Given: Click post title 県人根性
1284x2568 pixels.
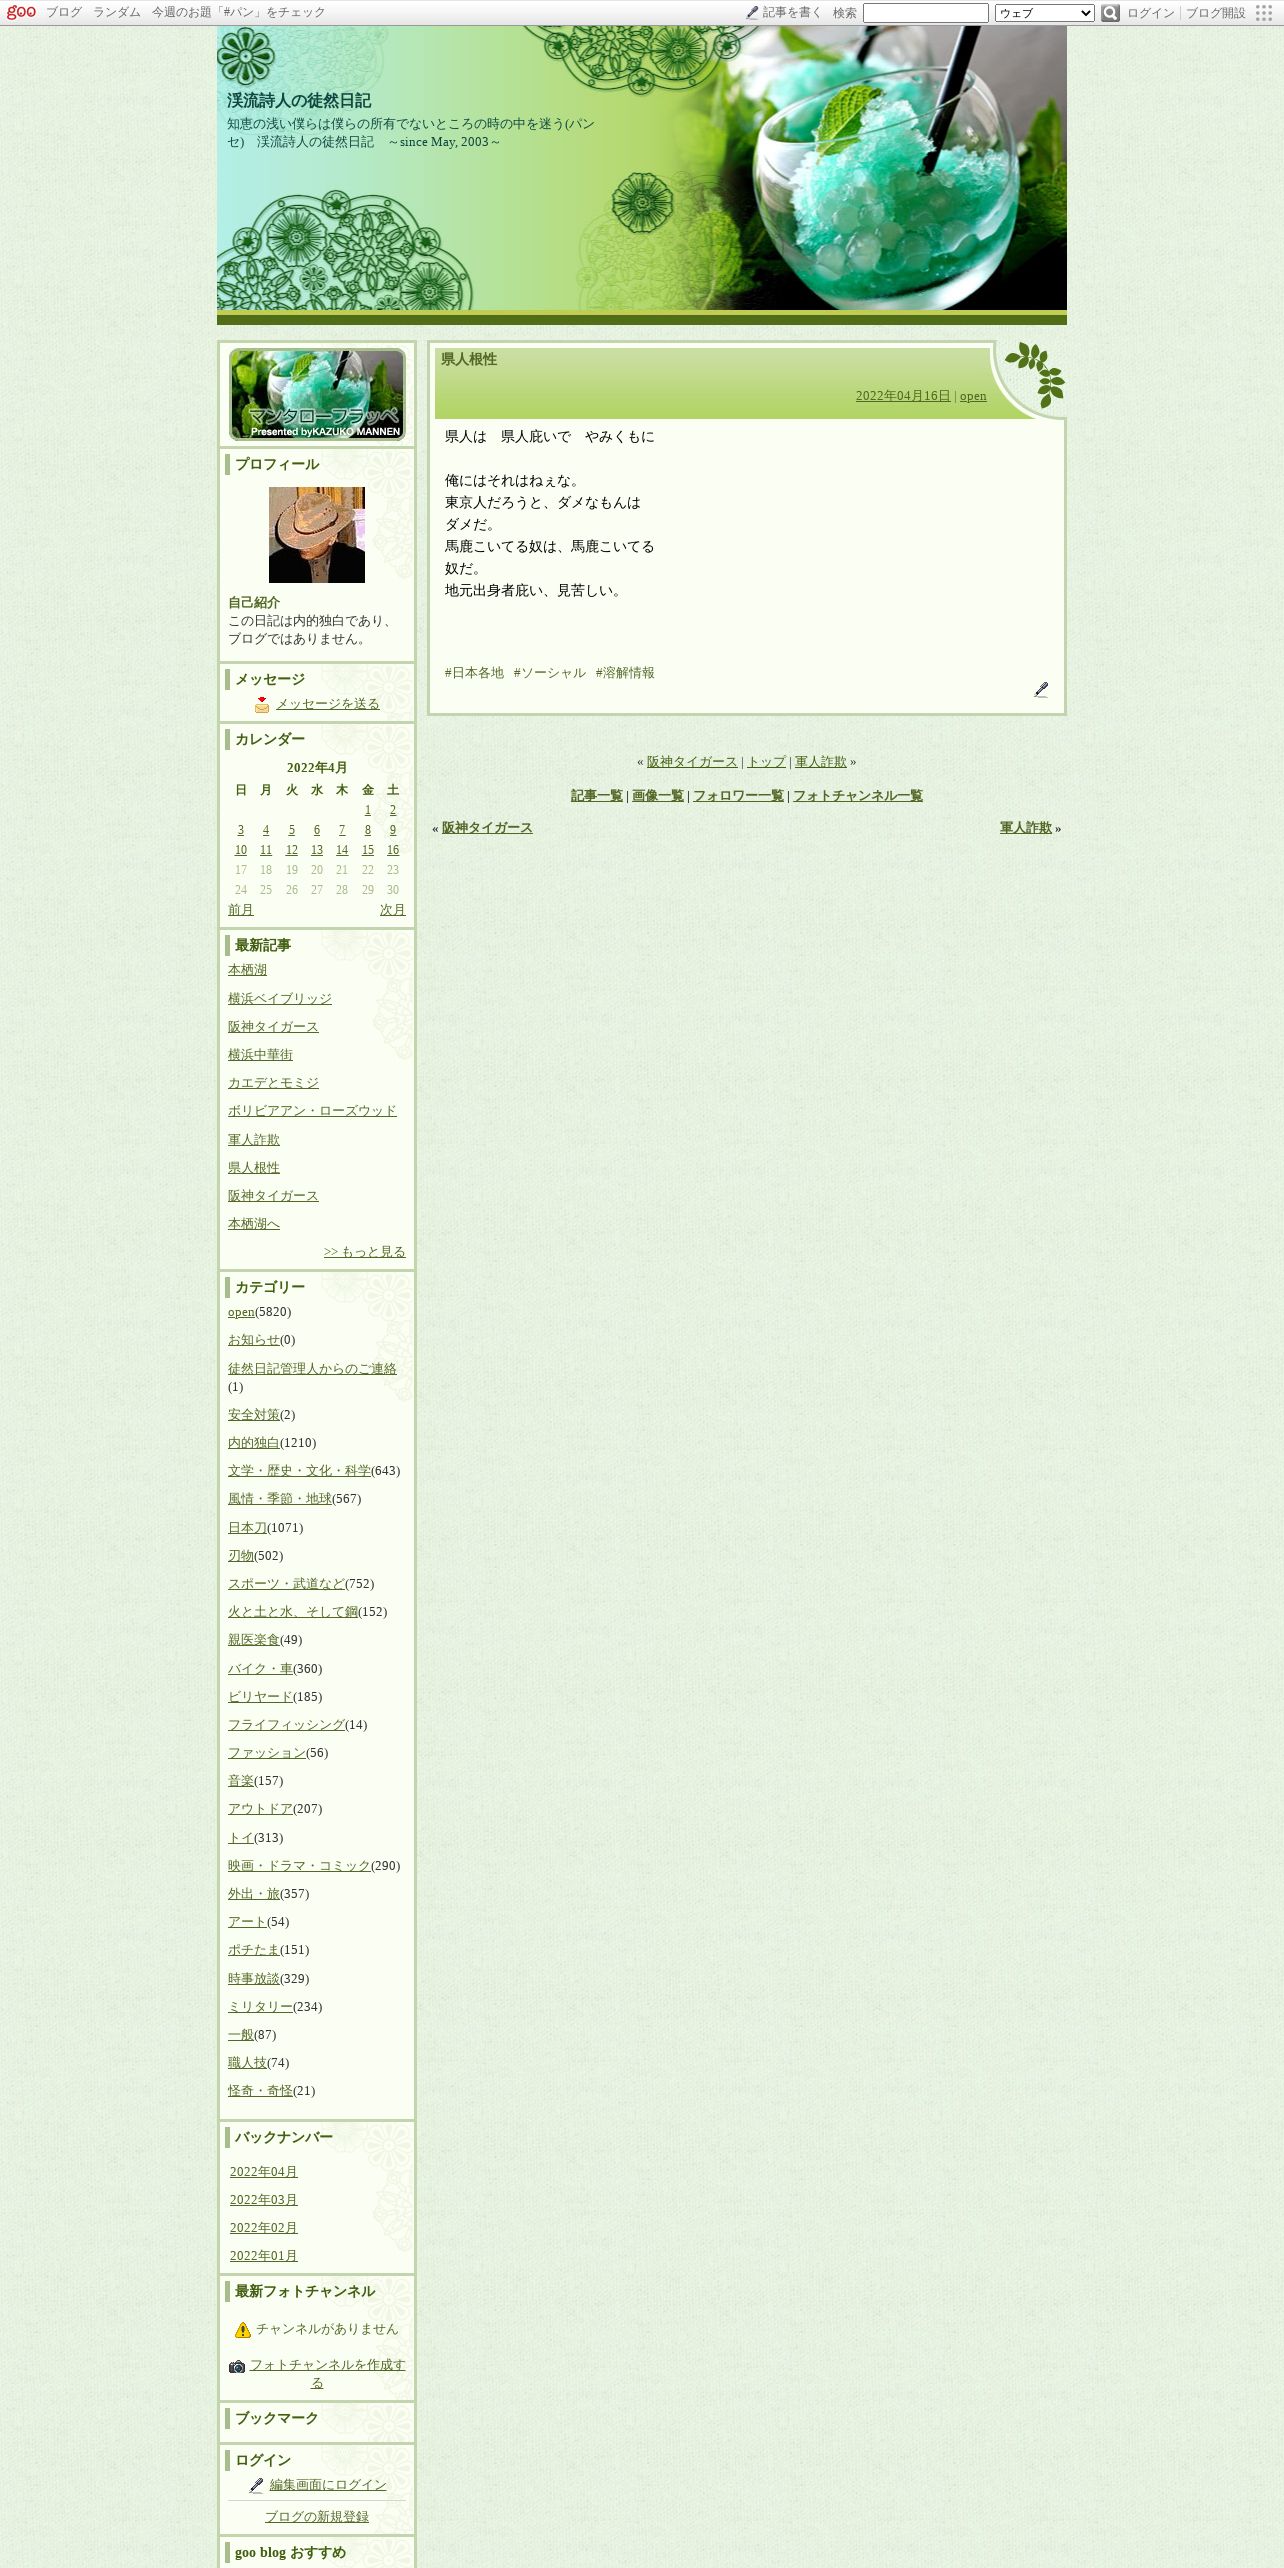Looking at the screenshot, I should point(469,360).
